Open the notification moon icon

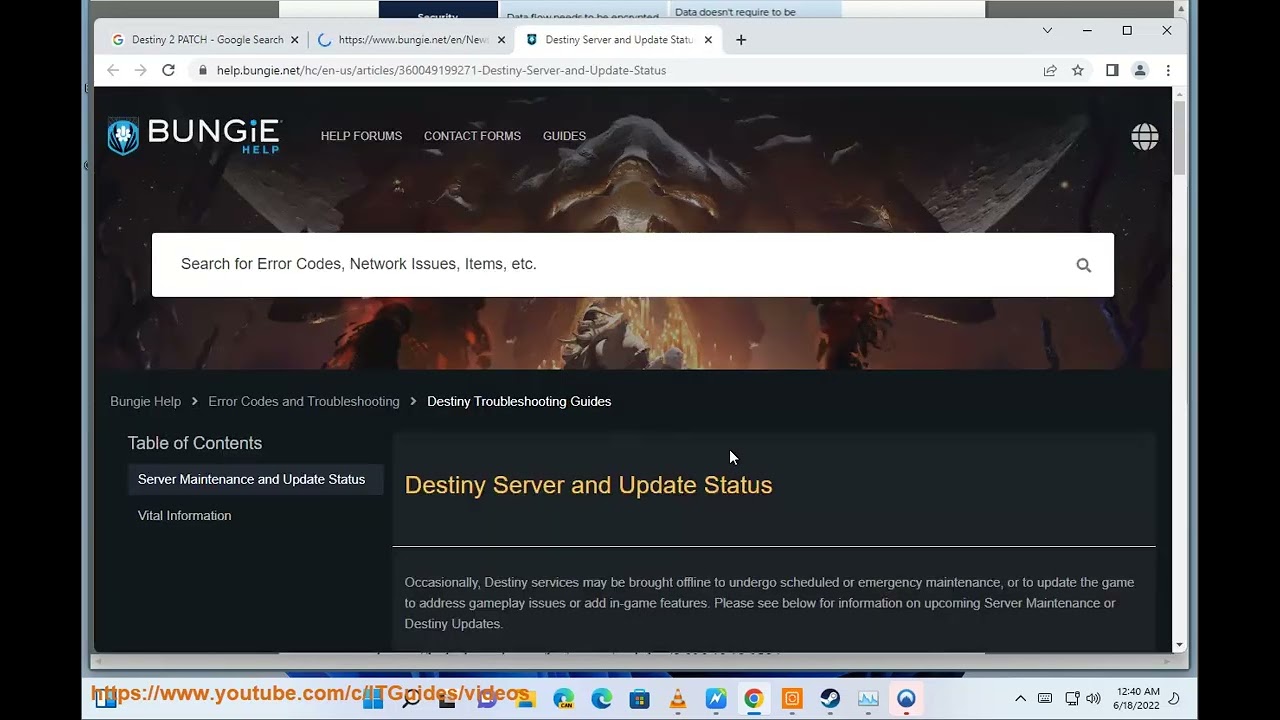(x=1175, y=698)
